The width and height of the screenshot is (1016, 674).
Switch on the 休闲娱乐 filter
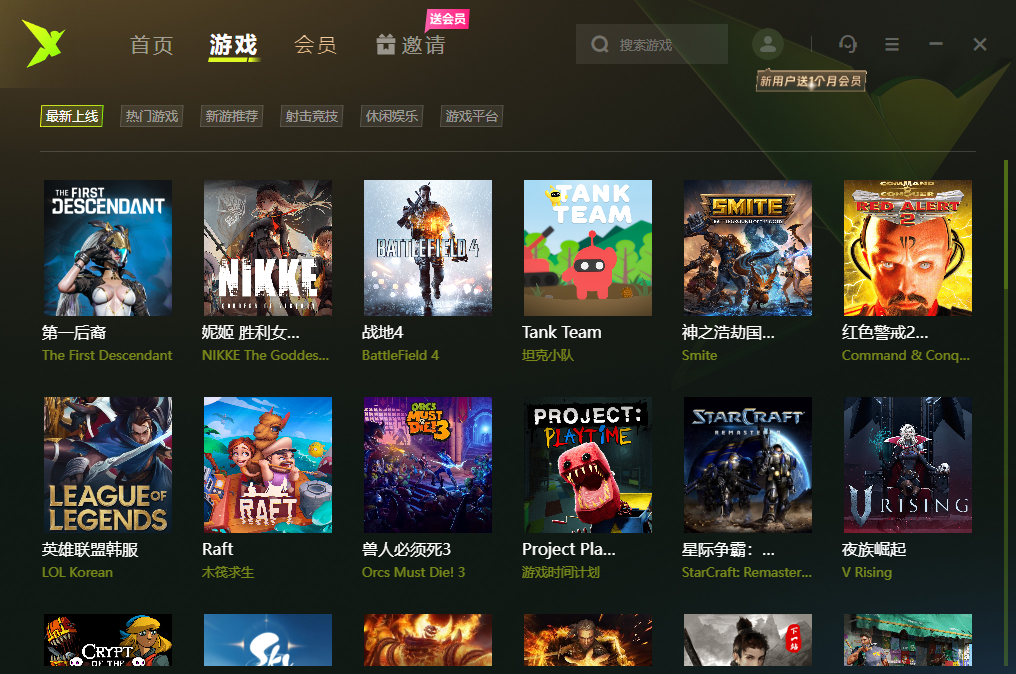(390, 116)
